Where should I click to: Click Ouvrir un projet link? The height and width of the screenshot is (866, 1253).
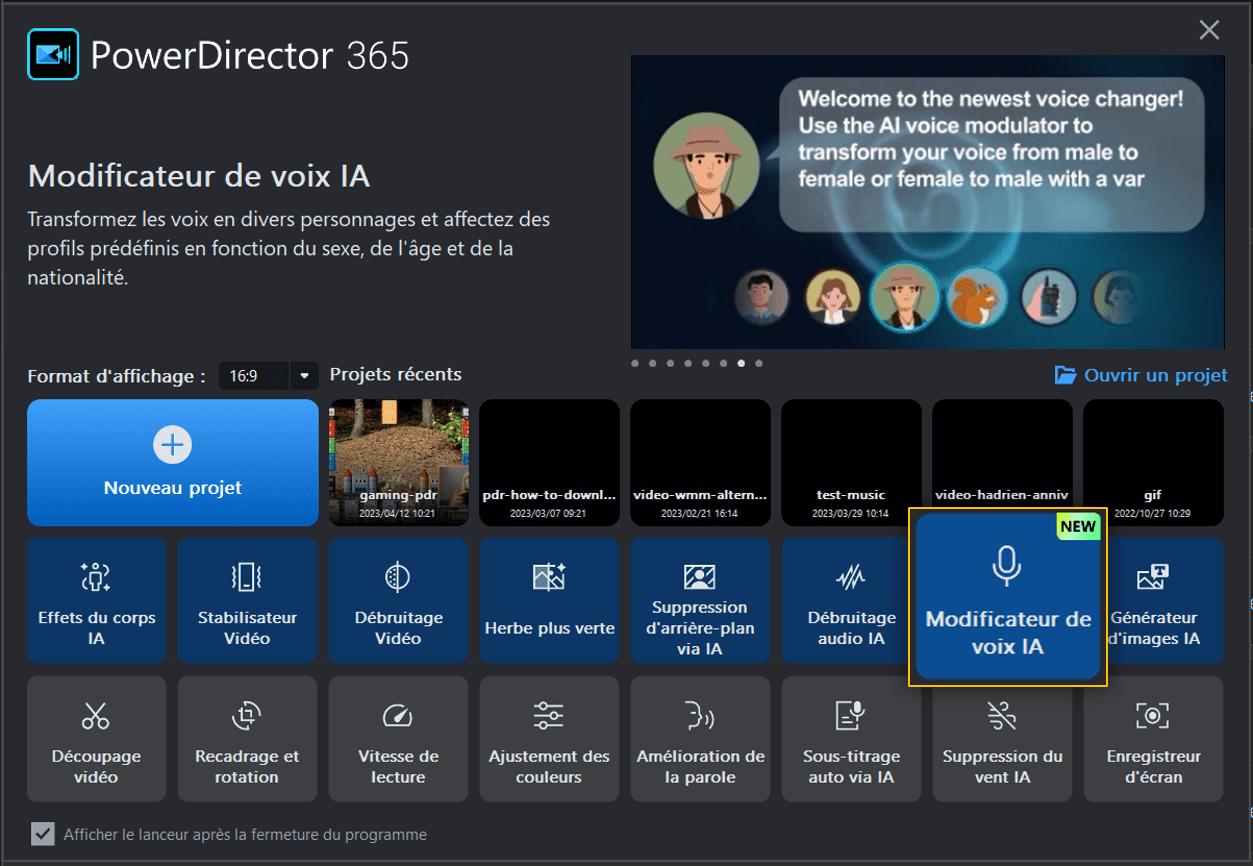click(x=1141, y=375)
